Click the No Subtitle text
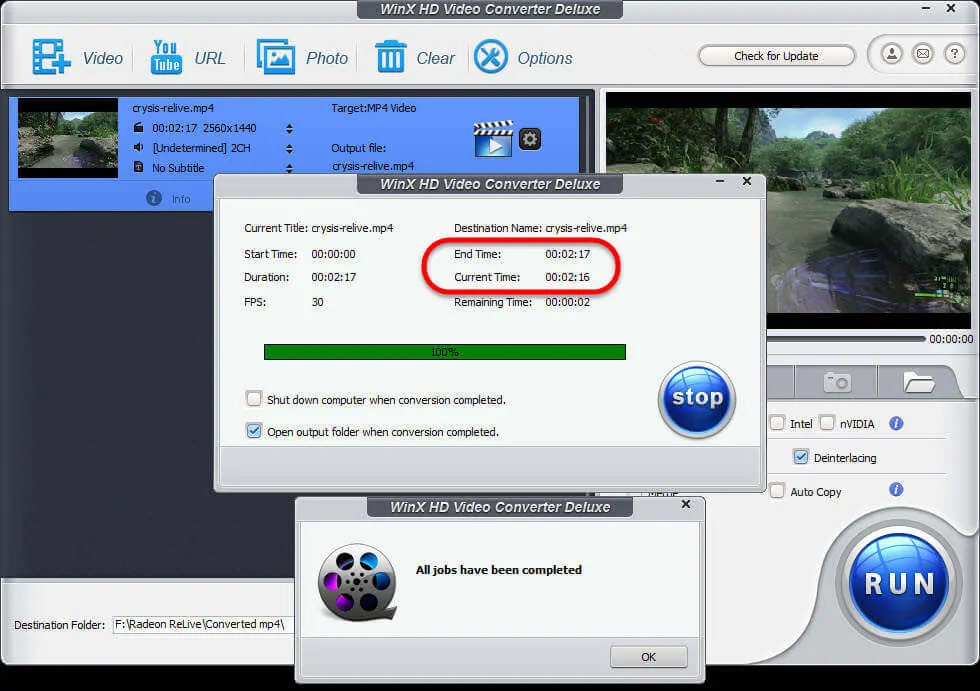This screenshot has width=980, height=691. click(x=178, y=167)
